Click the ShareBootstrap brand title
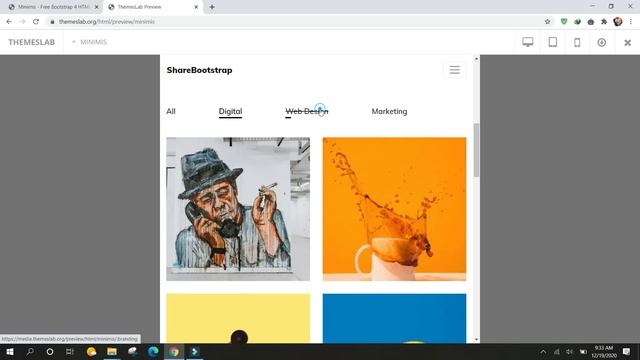This screenshot has height=360, width=640. (x=199, y=70)
